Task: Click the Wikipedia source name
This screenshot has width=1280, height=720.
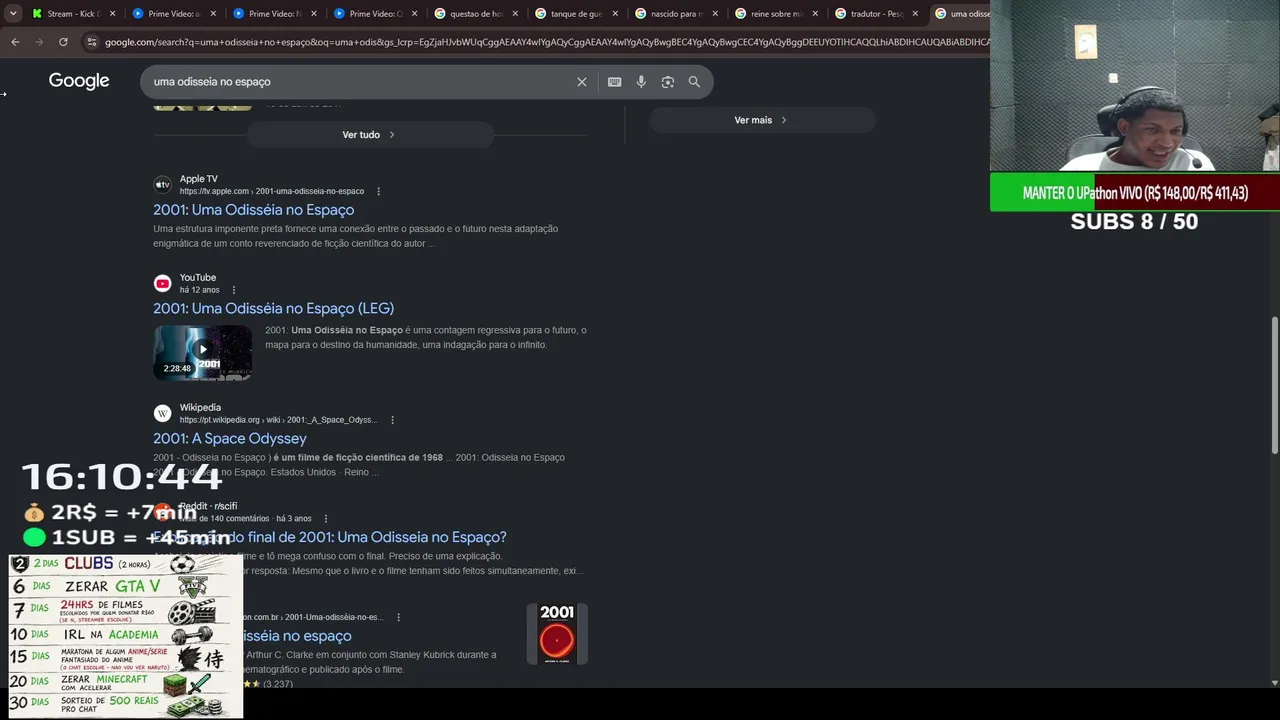Action: click(200, 408)
